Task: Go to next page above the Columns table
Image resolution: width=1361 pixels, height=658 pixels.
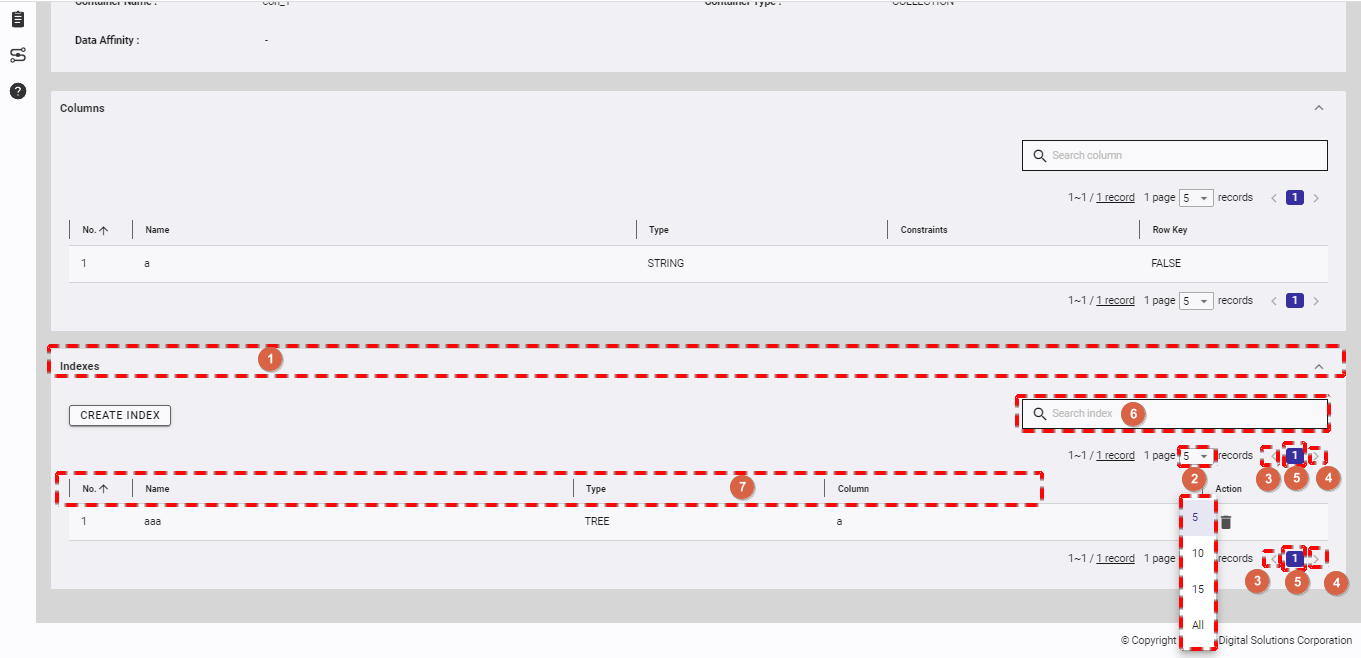Action: (x=1316, y=198)
